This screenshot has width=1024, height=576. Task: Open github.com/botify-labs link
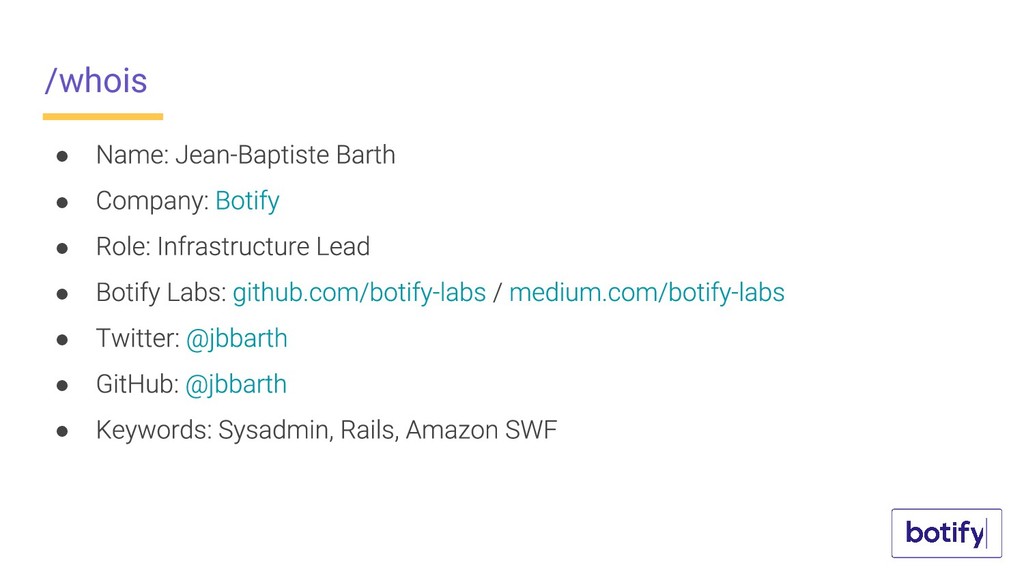coord(359,293)
